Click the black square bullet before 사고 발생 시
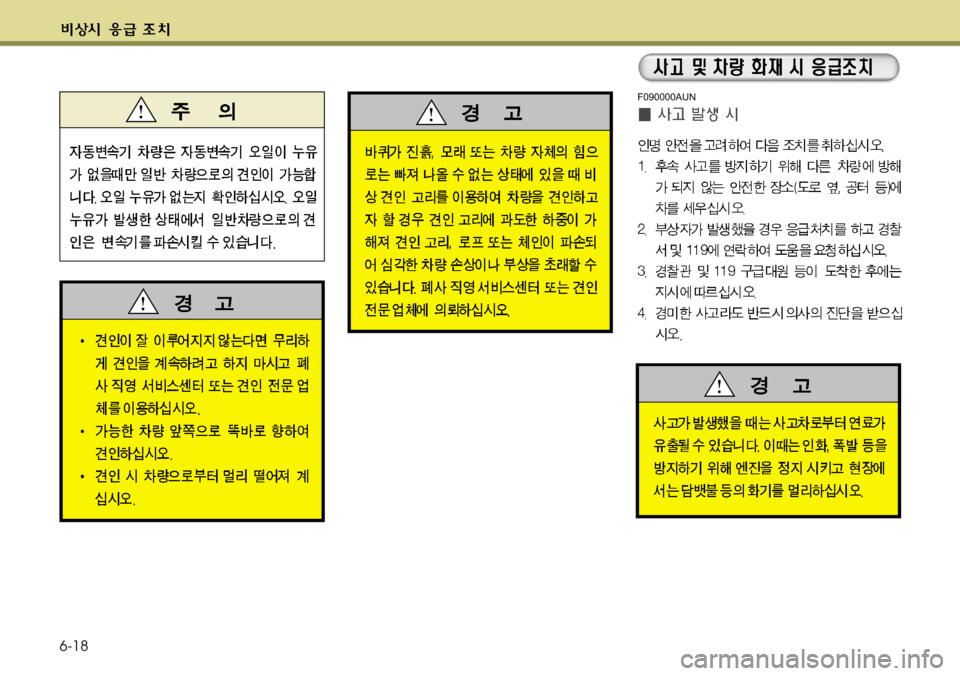960x676 pixels. pyautogui.click(x=644, y=115)
